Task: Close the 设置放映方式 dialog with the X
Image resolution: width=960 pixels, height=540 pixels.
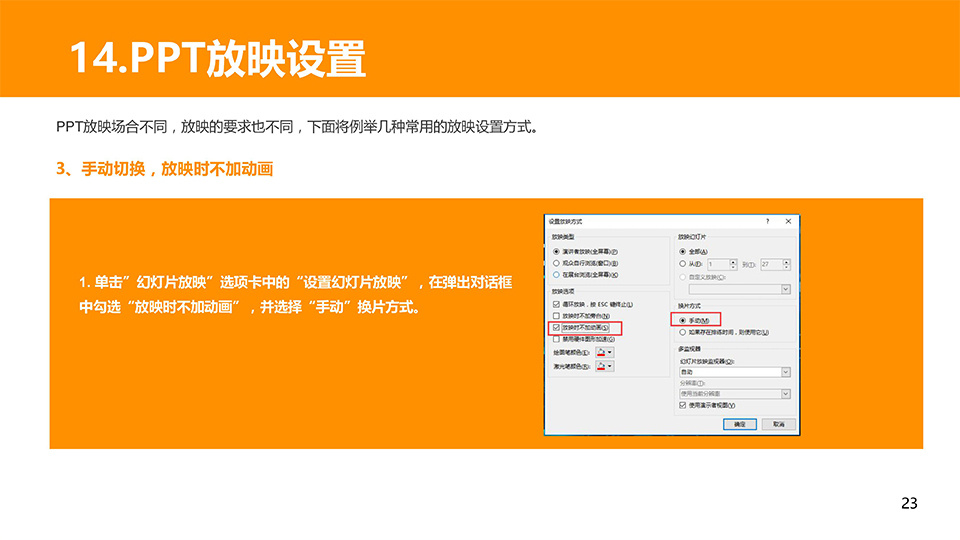Action: click(x=788, y=220)
